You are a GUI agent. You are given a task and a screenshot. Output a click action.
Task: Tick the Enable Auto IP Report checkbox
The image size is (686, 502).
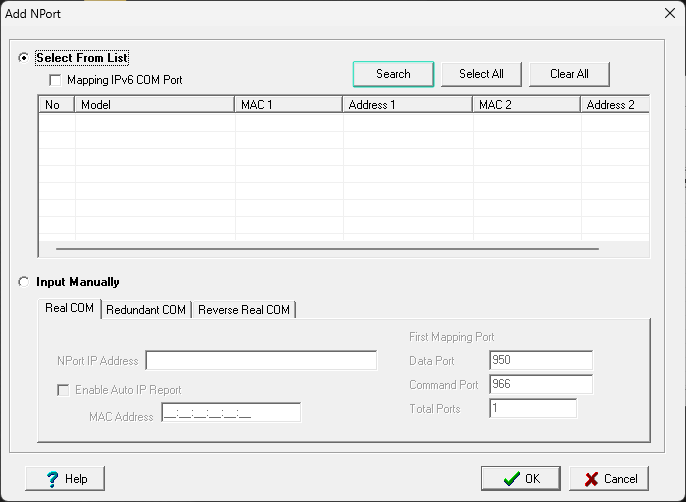[64, 389]
